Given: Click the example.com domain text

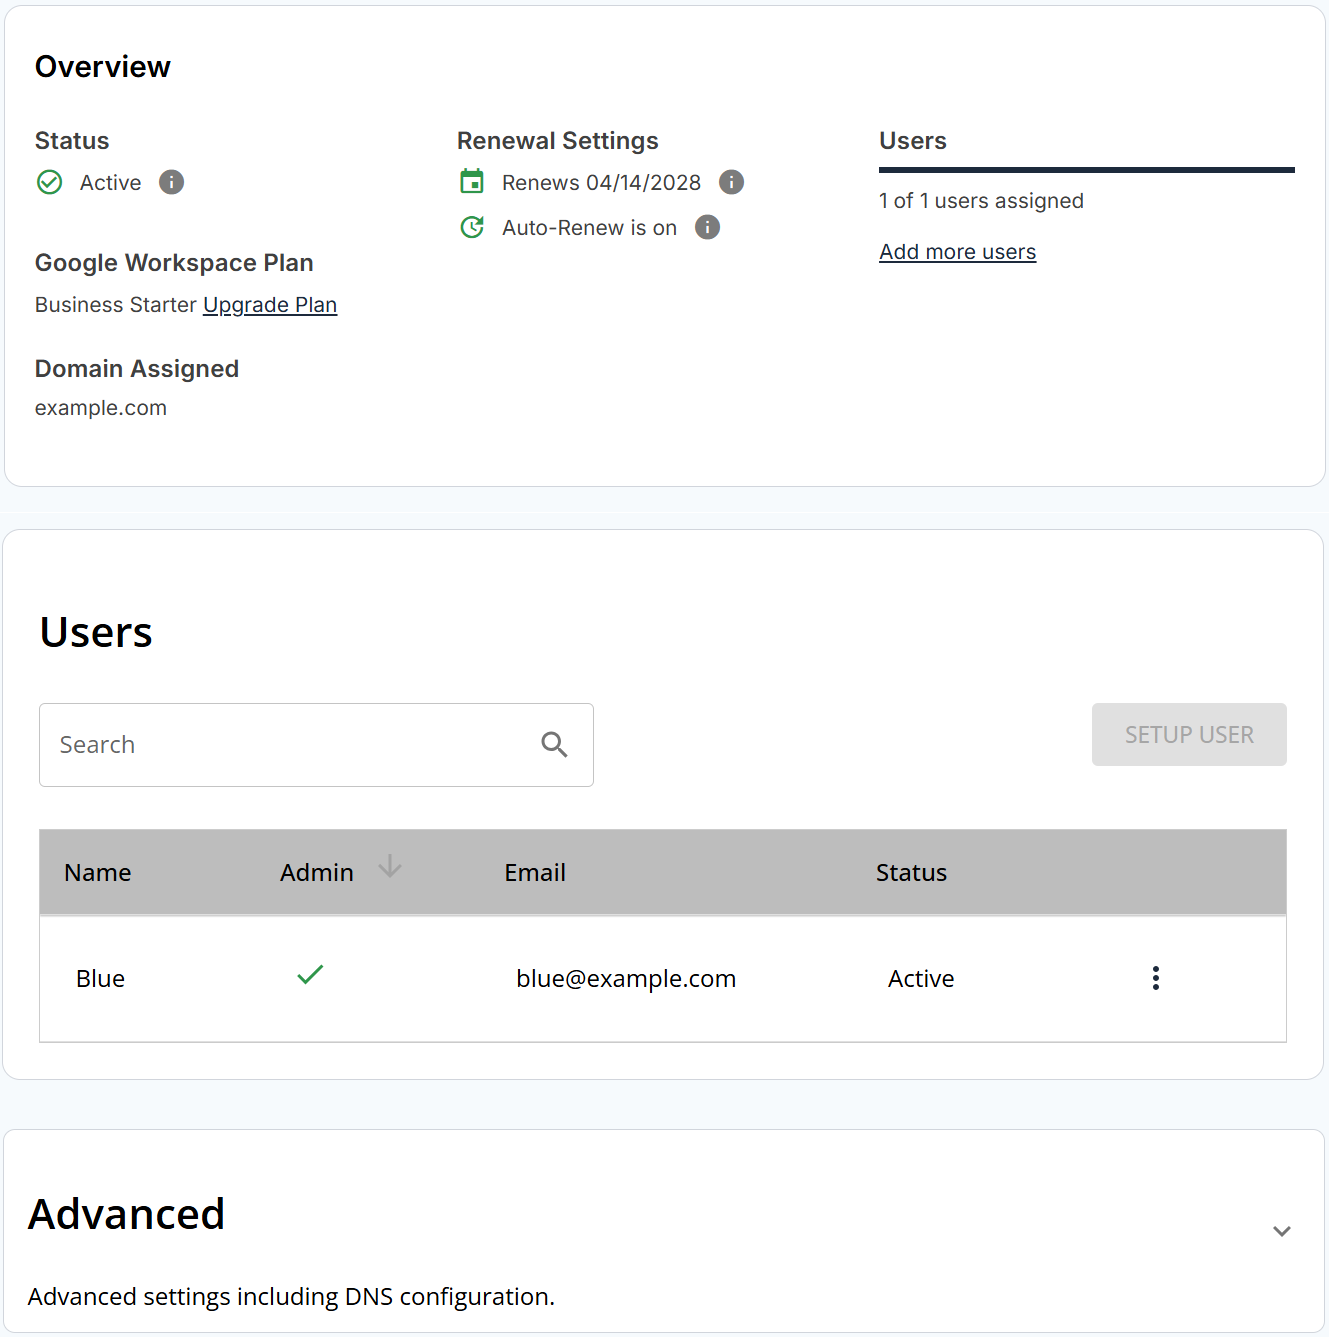Looking at the screenshot, I should [101, 408].
